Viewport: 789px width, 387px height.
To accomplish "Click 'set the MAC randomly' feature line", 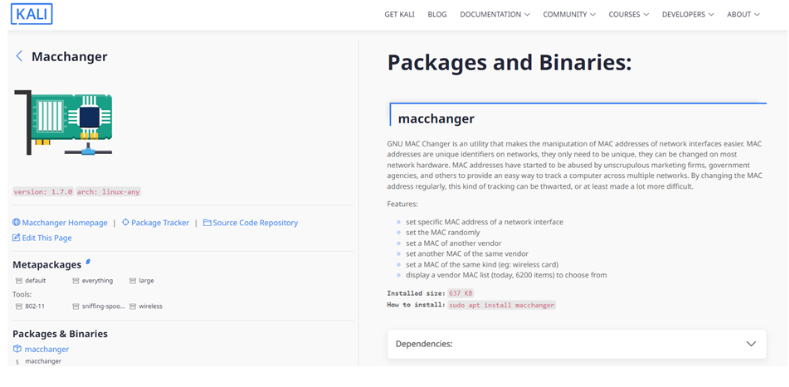I will [443, 233].
